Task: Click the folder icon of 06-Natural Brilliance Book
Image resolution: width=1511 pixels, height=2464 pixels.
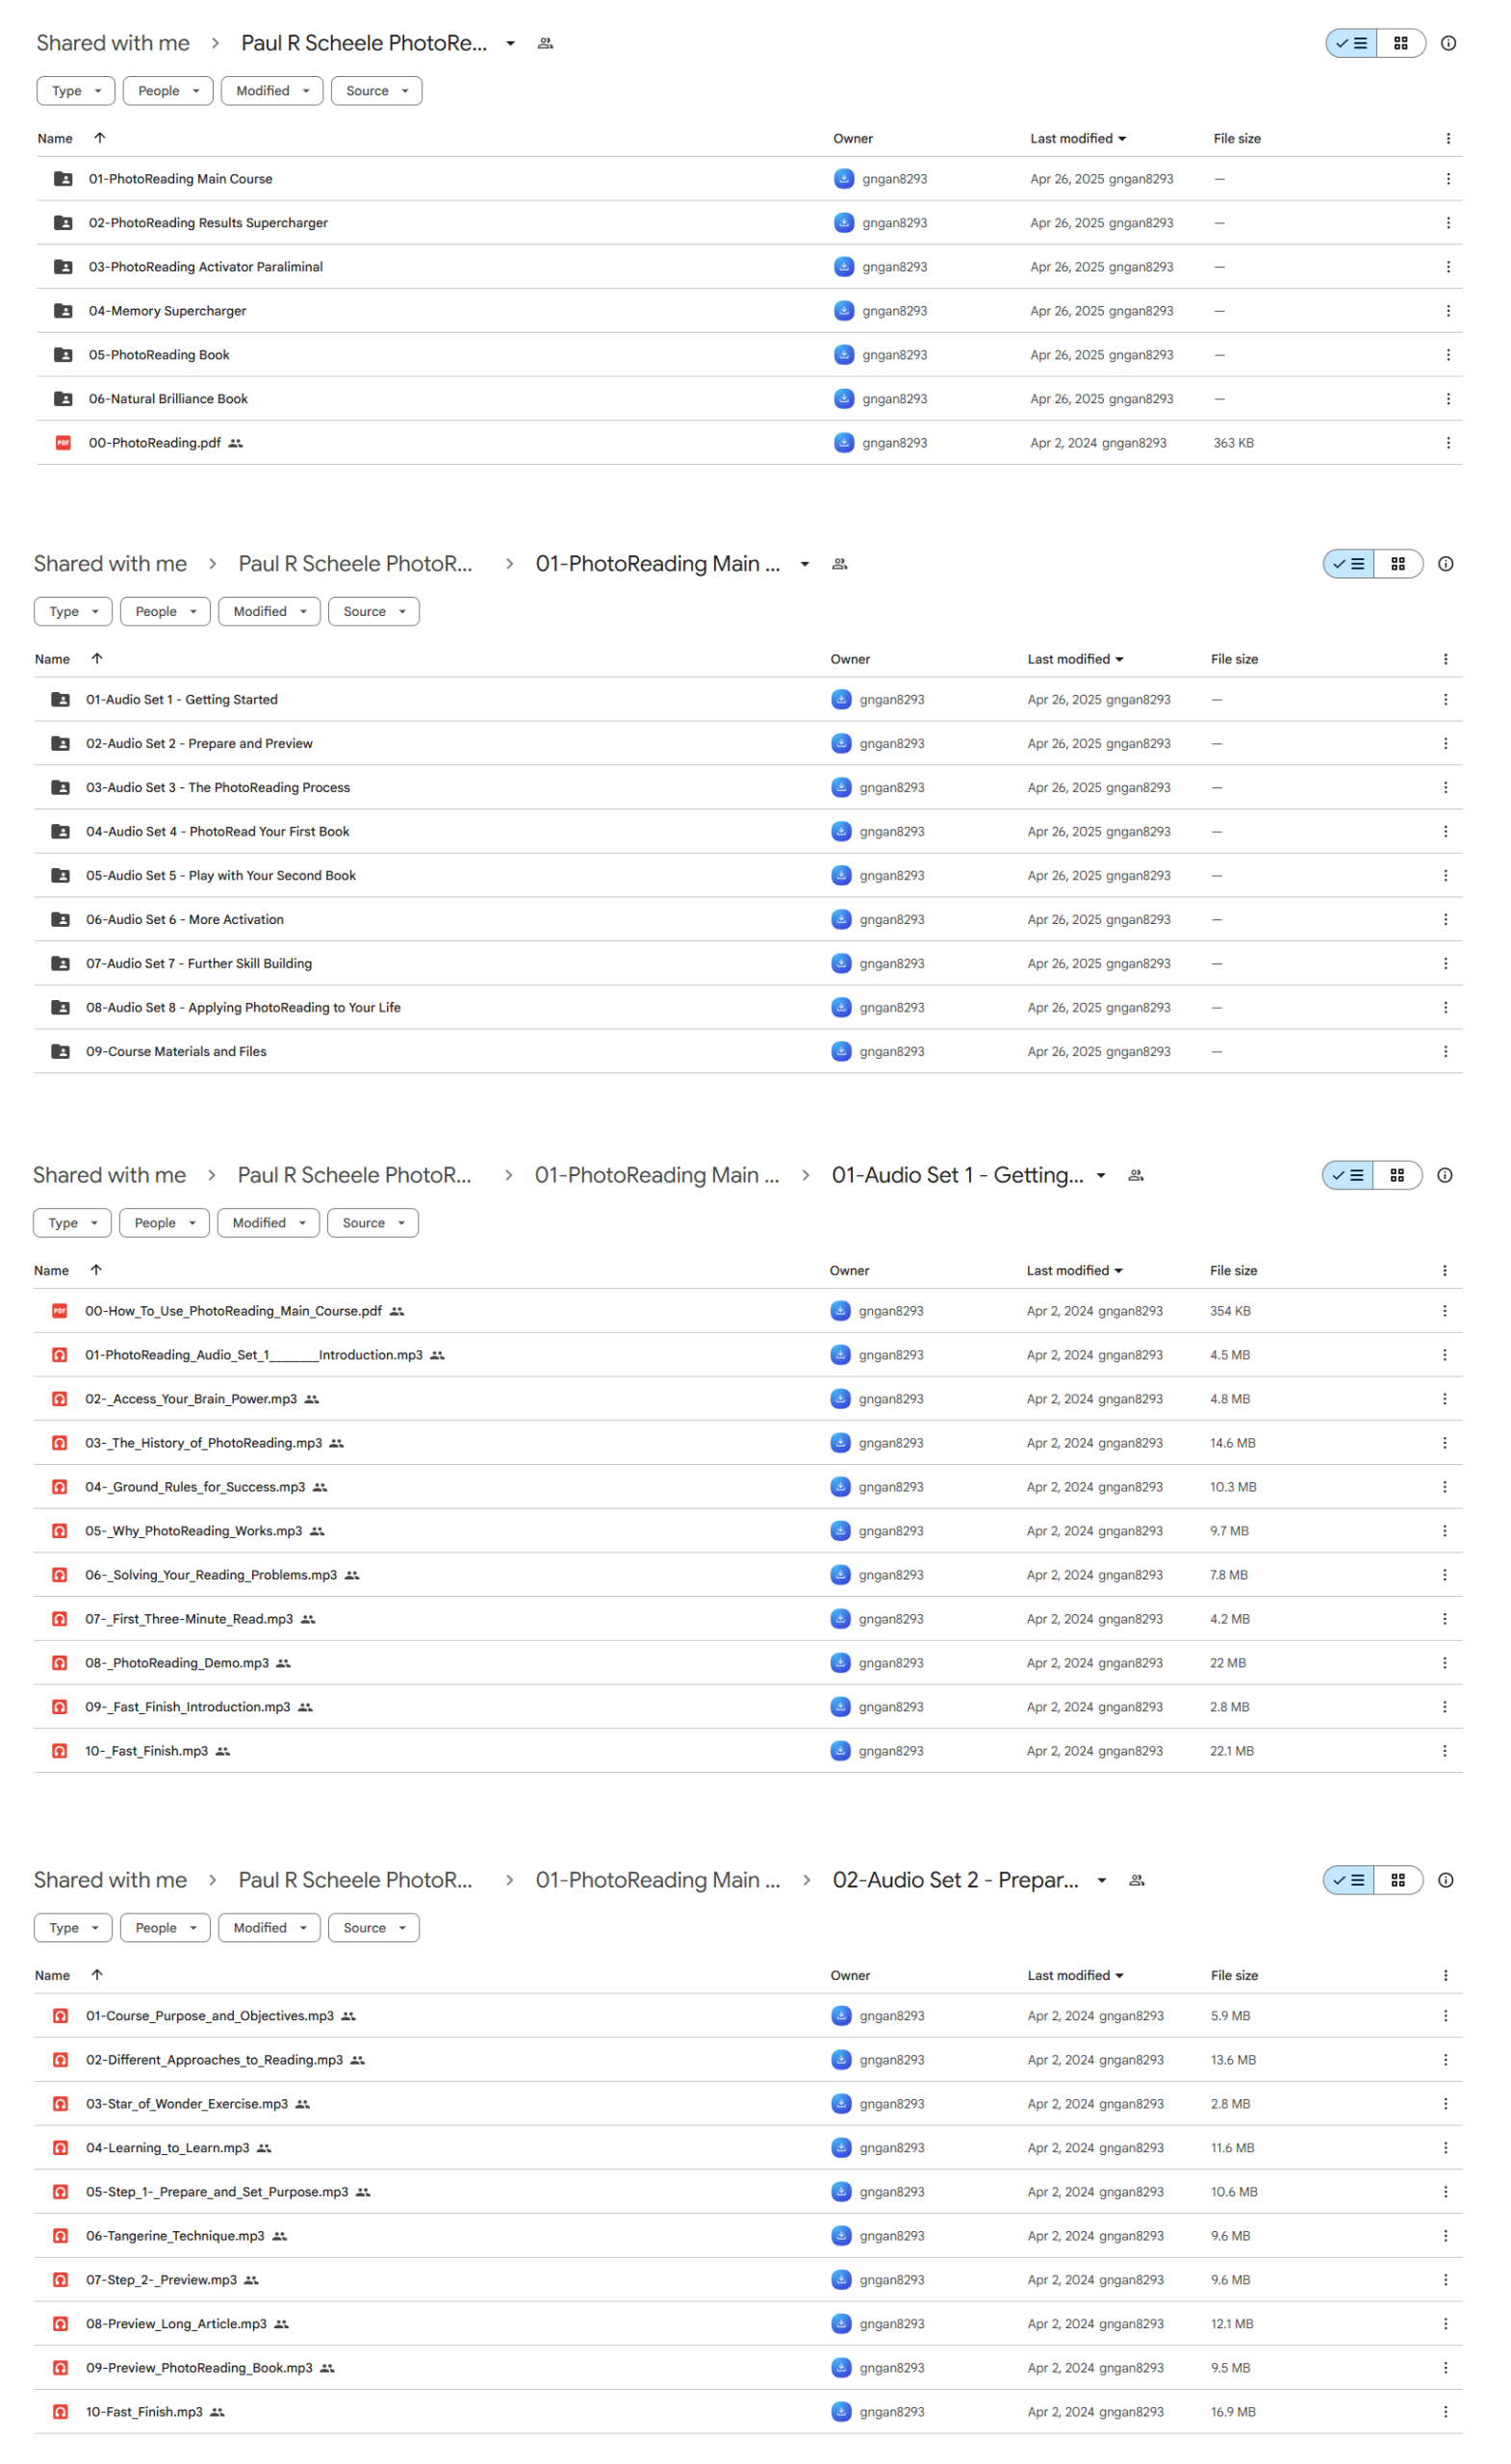Action: [63, 399]
